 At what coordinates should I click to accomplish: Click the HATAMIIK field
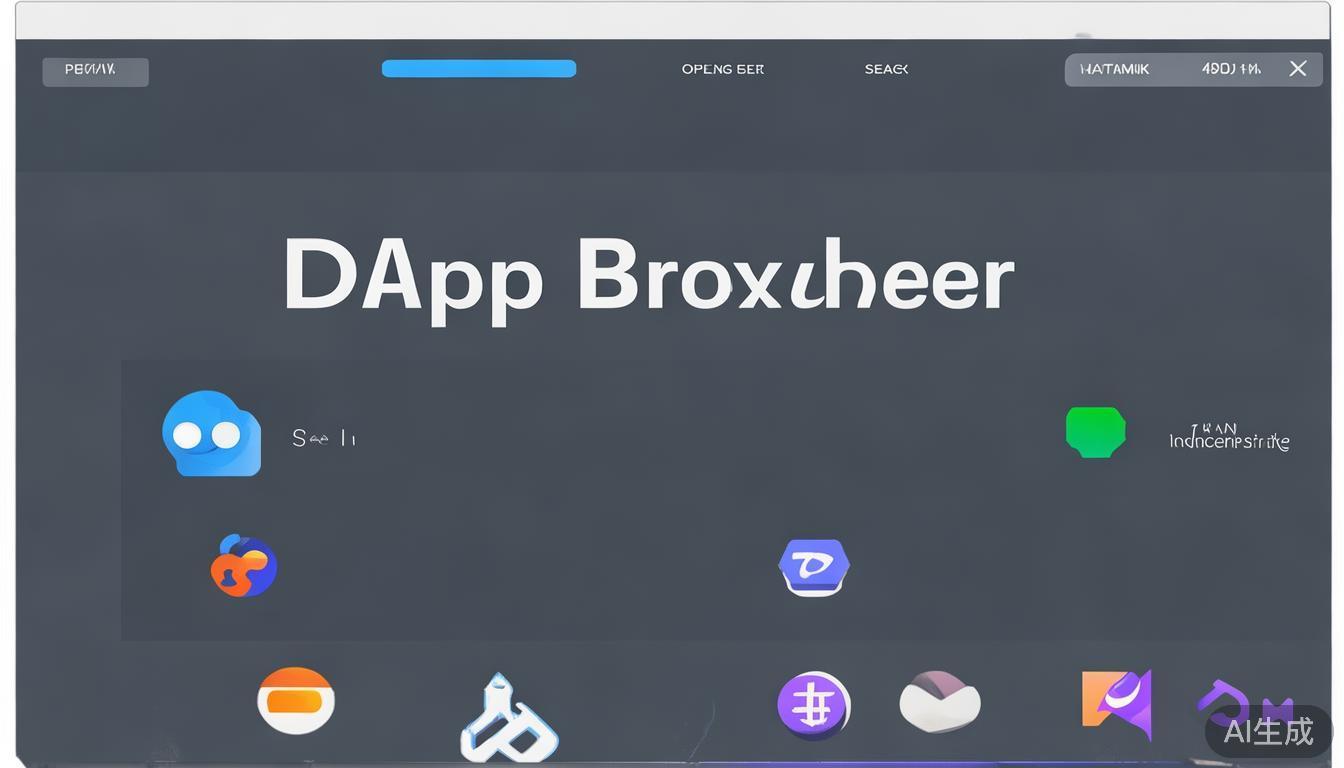tap(1114, 69)
